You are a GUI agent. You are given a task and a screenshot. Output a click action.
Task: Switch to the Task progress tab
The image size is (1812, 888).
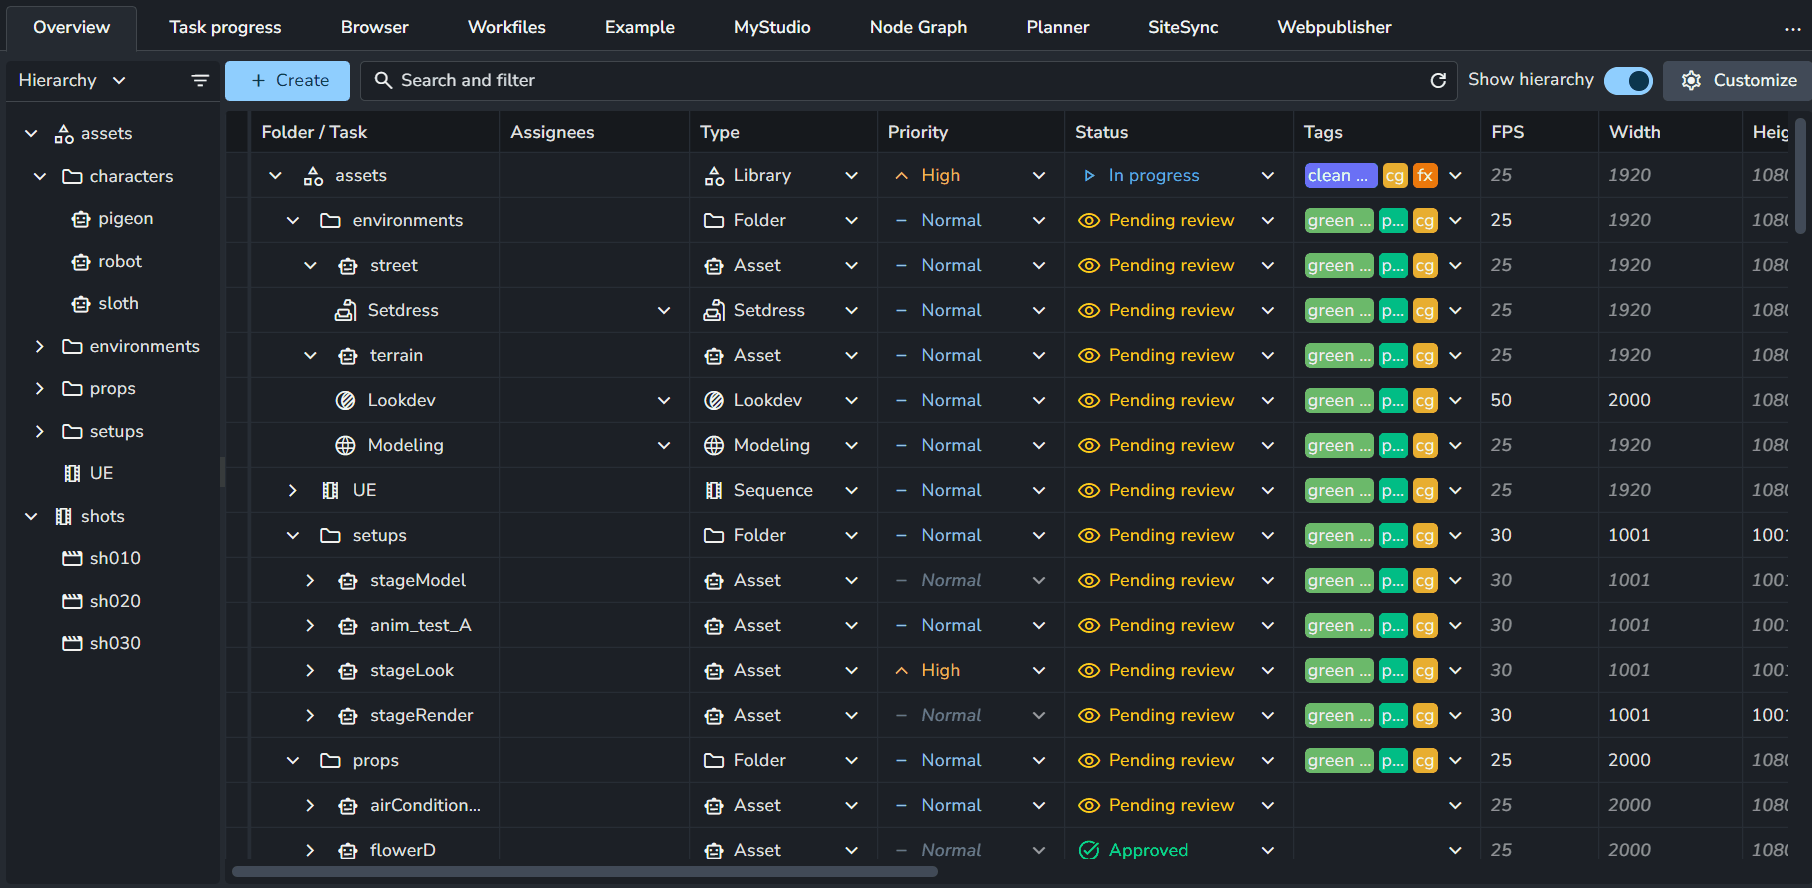click(x=225, y=27)
